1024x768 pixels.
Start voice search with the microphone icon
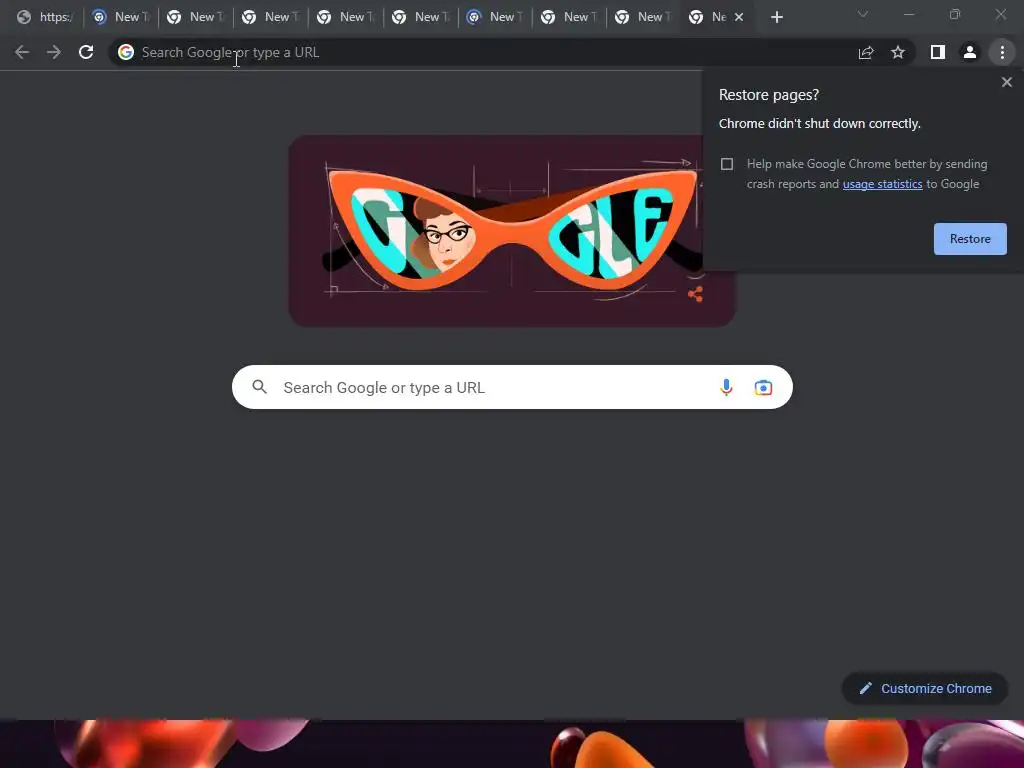click(x=726, y=387)
